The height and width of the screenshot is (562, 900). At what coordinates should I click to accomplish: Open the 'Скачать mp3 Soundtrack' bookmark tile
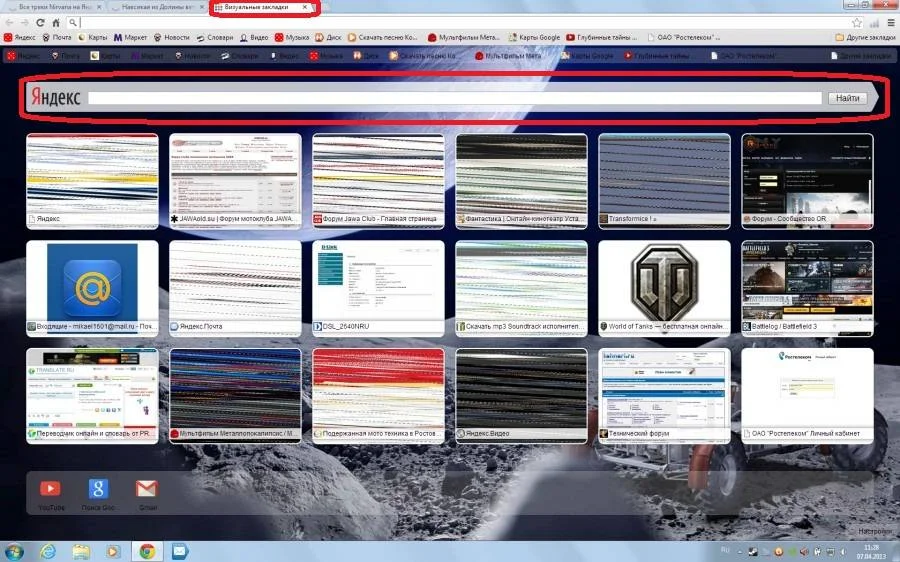[521, 288]
